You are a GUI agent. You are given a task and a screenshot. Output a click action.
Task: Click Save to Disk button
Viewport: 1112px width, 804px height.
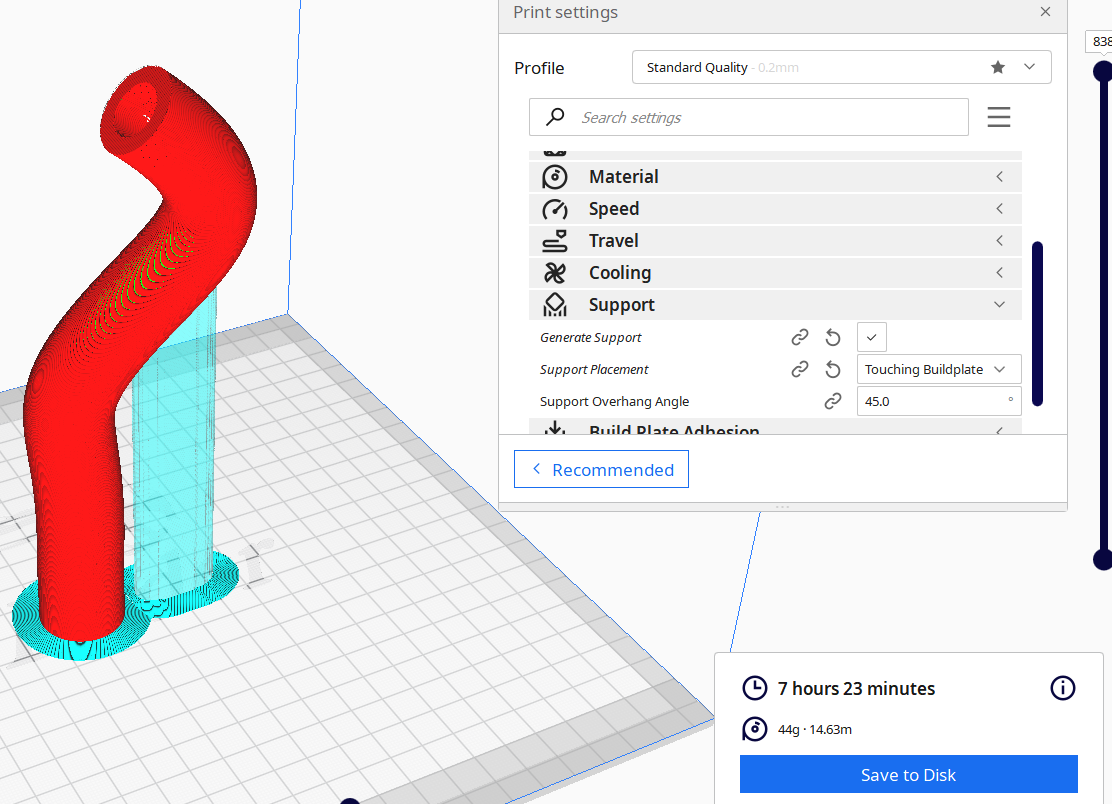[x=908, y=774]
